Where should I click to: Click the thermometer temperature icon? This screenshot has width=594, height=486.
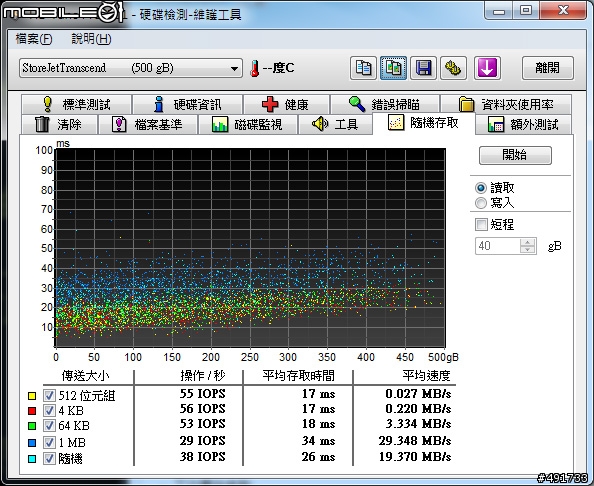(x=255, y=69)
